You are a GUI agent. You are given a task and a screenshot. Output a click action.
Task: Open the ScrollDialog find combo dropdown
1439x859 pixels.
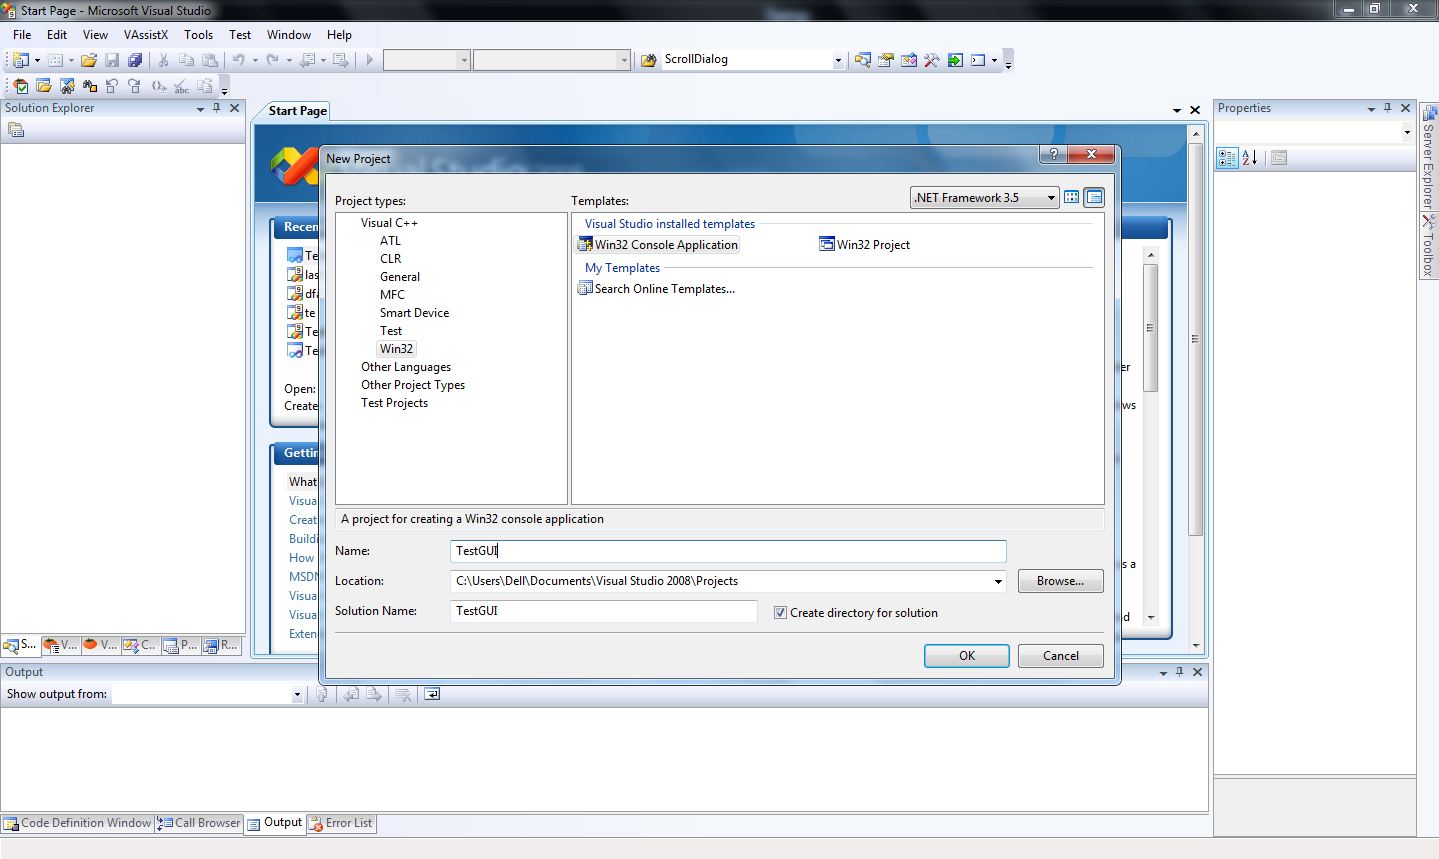pos(838,60)
